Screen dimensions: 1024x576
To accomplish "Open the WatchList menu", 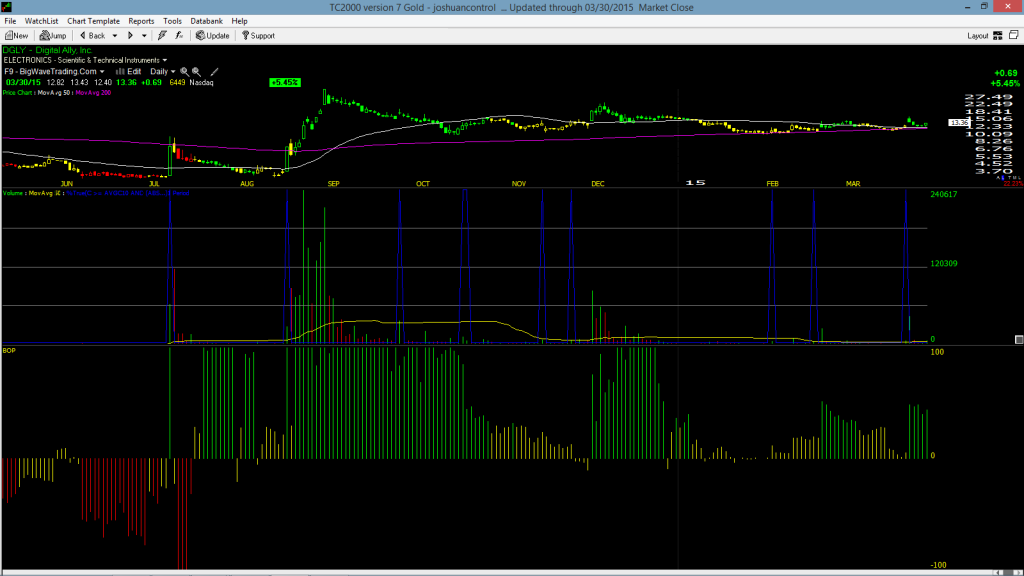I will tap(41, 21).
